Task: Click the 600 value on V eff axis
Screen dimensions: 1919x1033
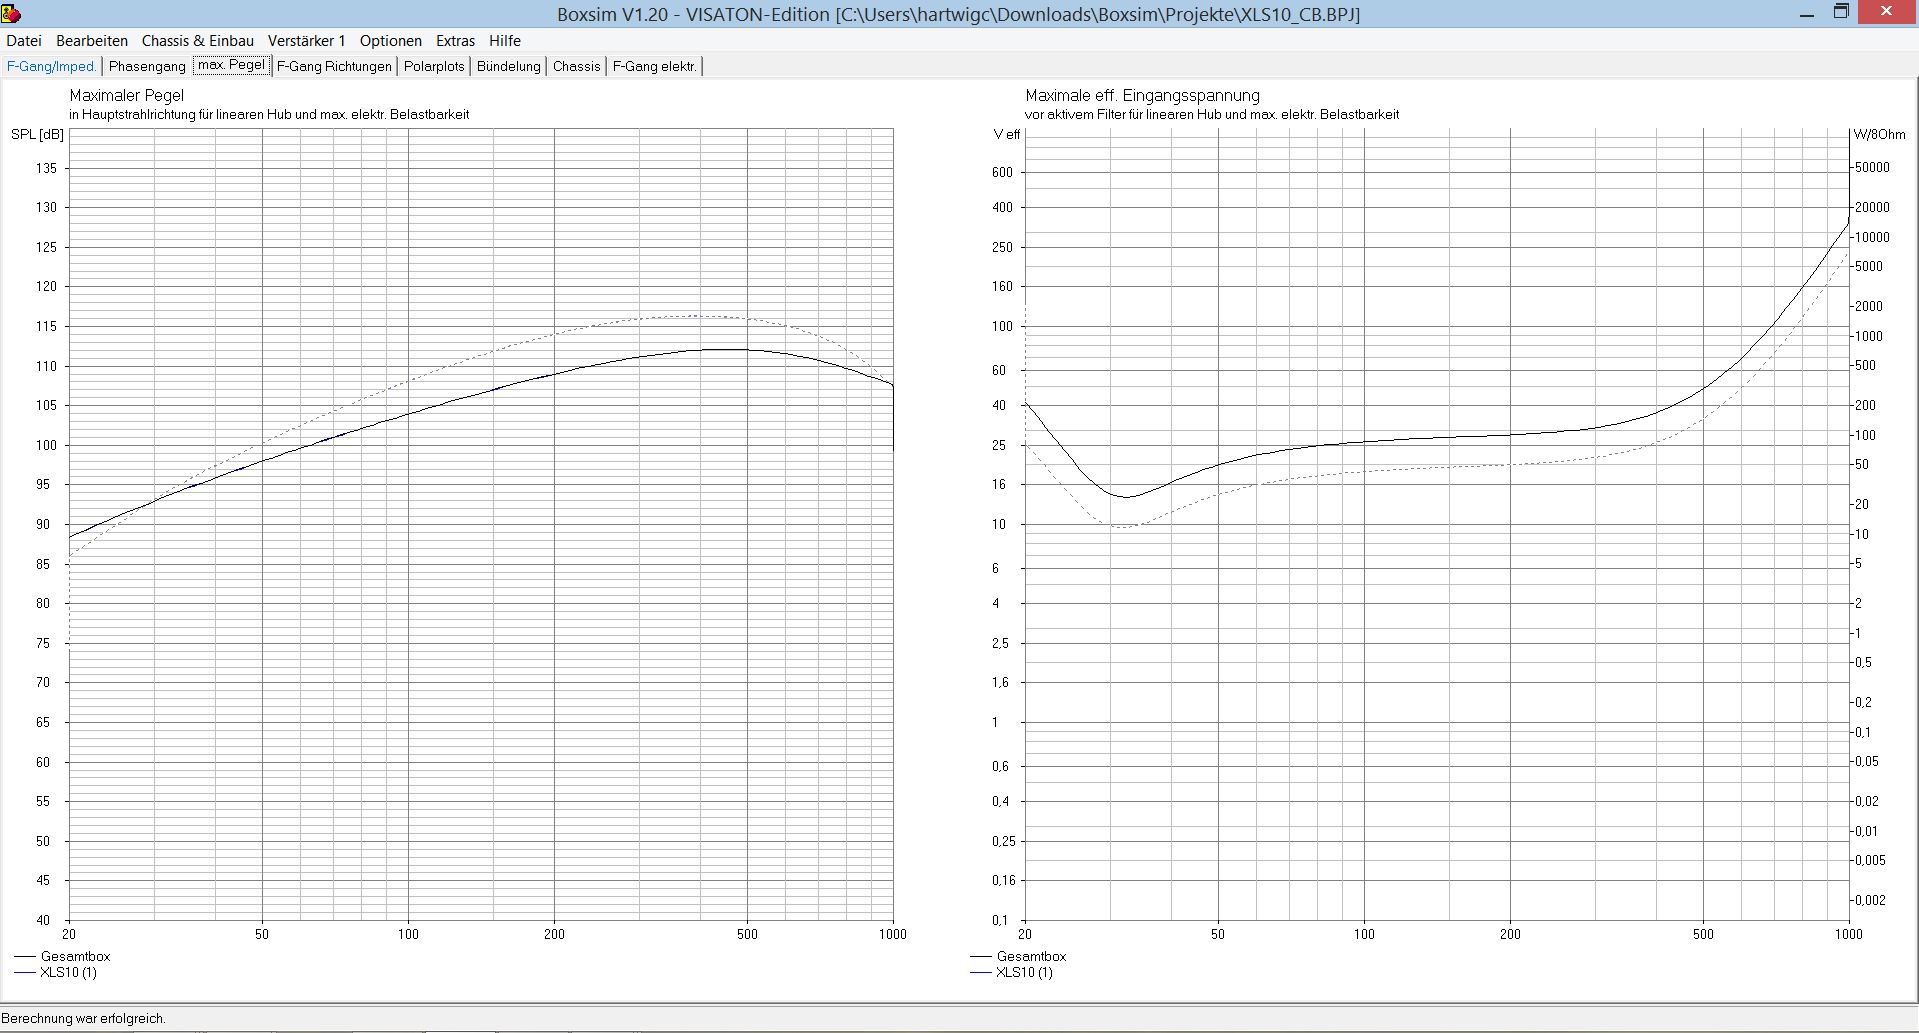Action: pos(1002,172)
